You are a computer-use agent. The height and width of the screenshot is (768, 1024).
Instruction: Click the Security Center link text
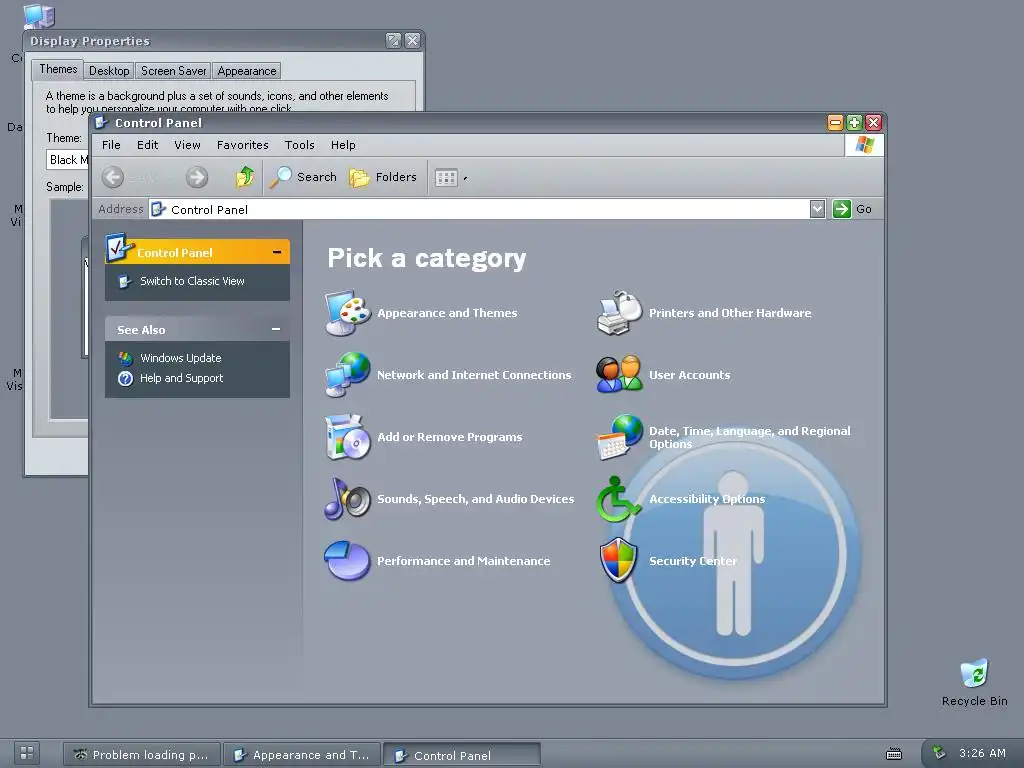pos(693,561)
